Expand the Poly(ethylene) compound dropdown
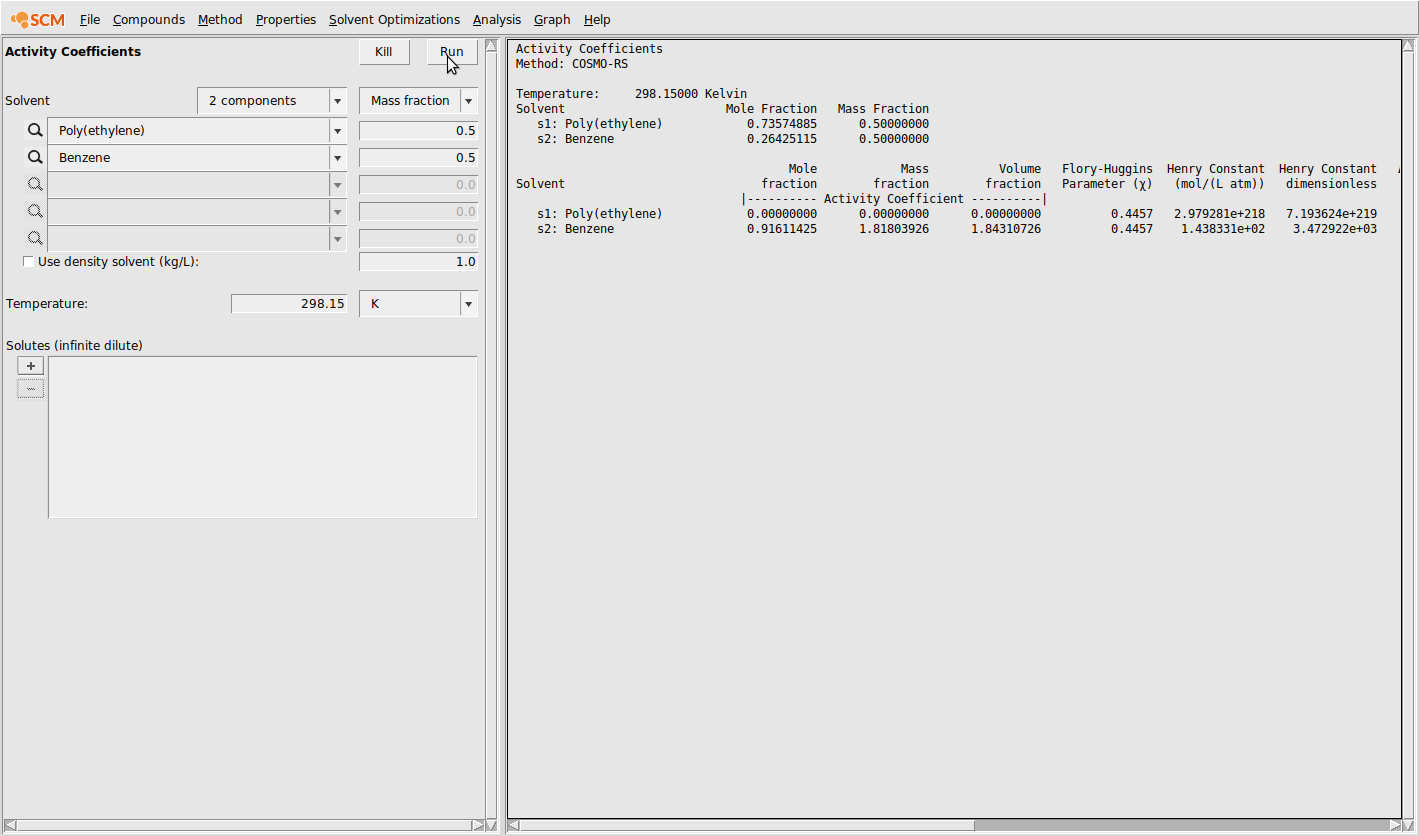Image resolution: width=1419 pixels, height=836 pixels. point(337,131)
